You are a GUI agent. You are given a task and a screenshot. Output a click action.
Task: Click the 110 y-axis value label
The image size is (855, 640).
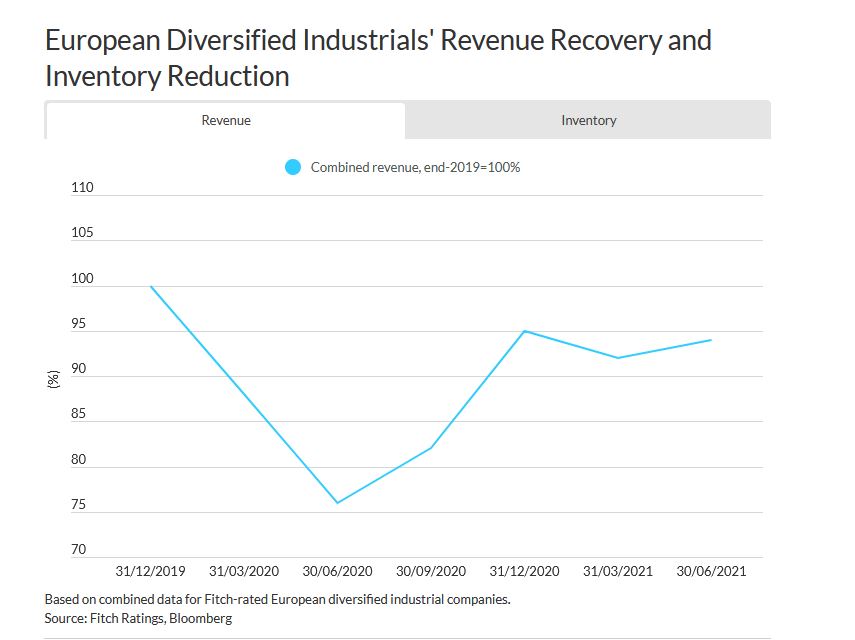tap(82, 187)
